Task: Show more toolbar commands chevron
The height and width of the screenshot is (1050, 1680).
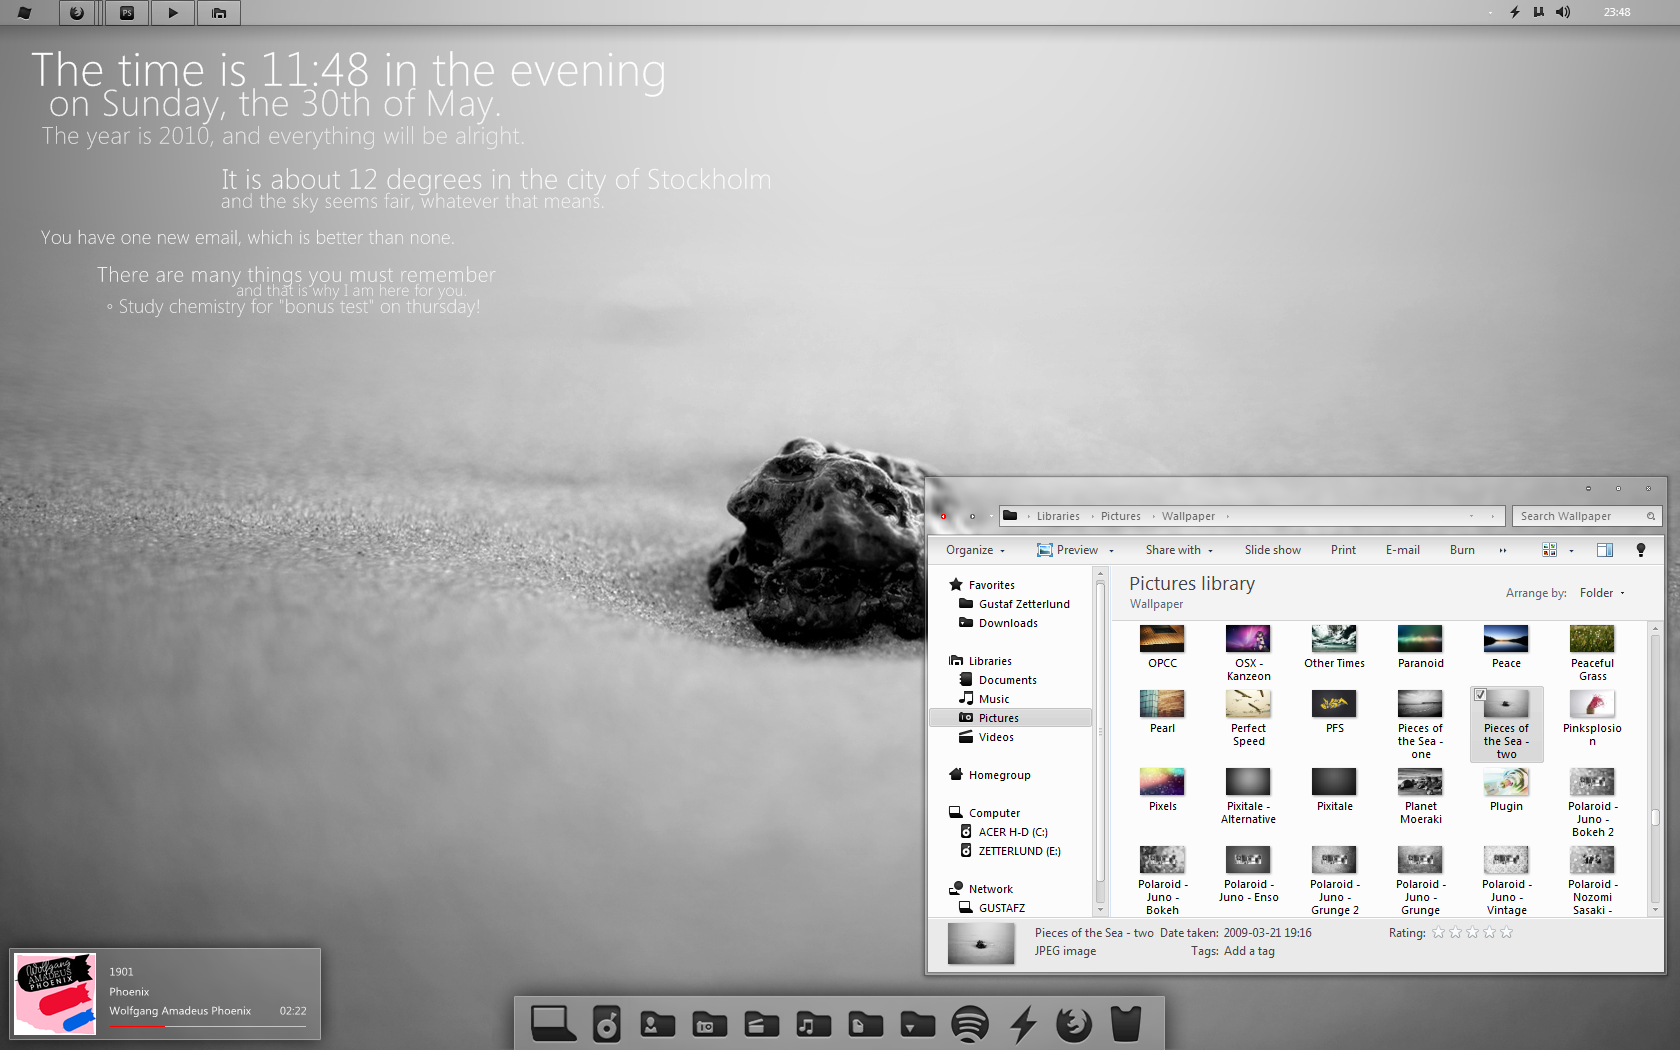Action: [x=1503, y=550]
